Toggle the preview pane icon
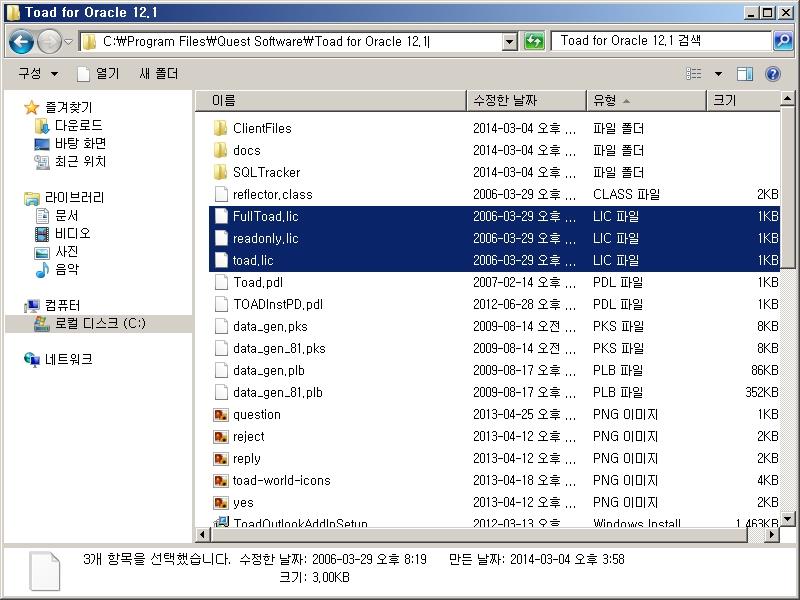 [745, 74]
